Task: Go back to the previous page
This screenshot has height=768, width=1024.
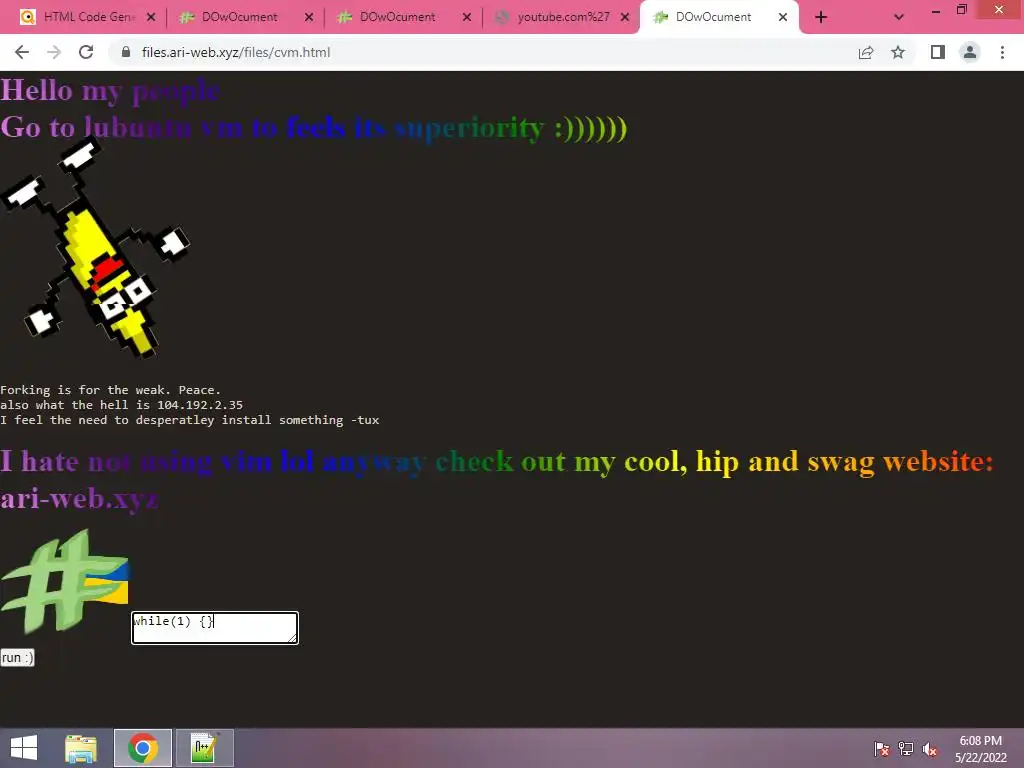Action: pyautogui.click(x=22, y=52)
